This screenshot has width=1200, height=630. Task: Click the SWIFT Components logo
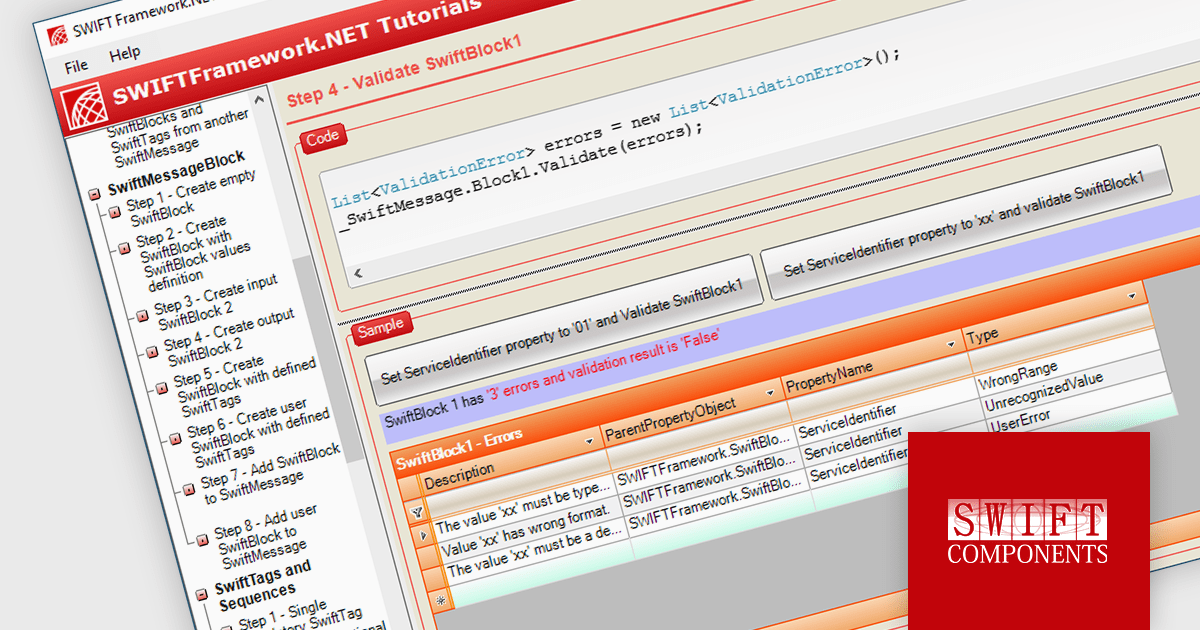[1028, 531]
